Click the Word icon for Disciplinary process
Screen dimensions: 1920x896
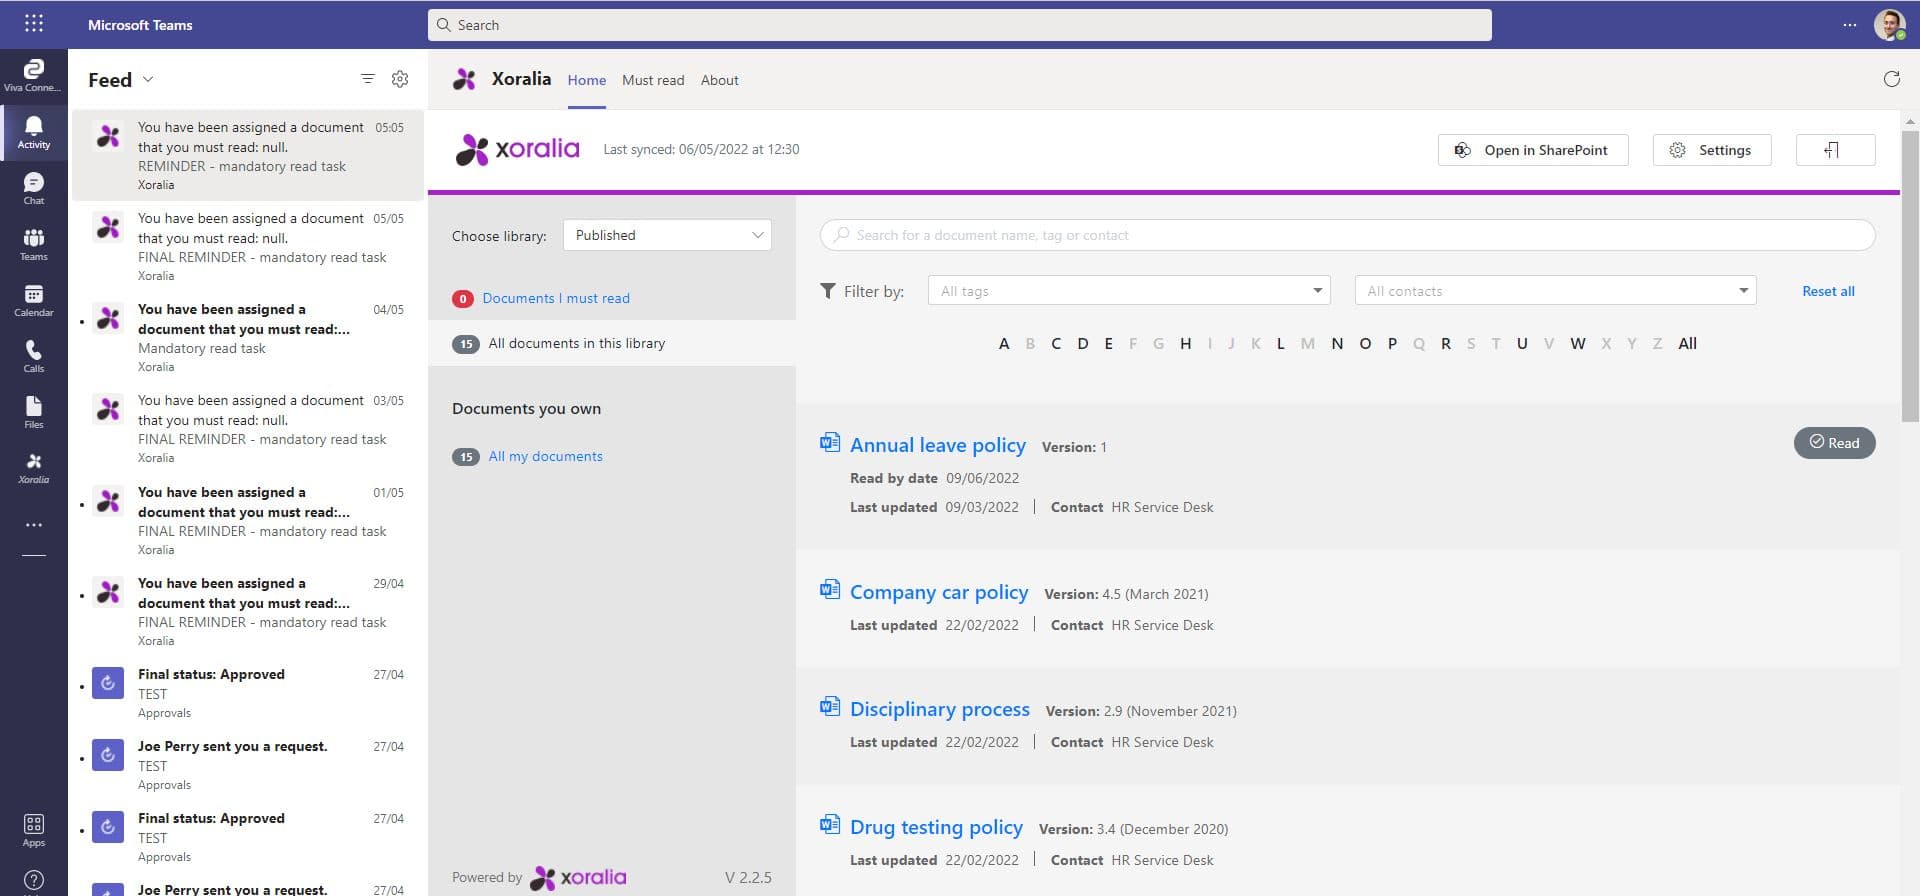(829, 706)
